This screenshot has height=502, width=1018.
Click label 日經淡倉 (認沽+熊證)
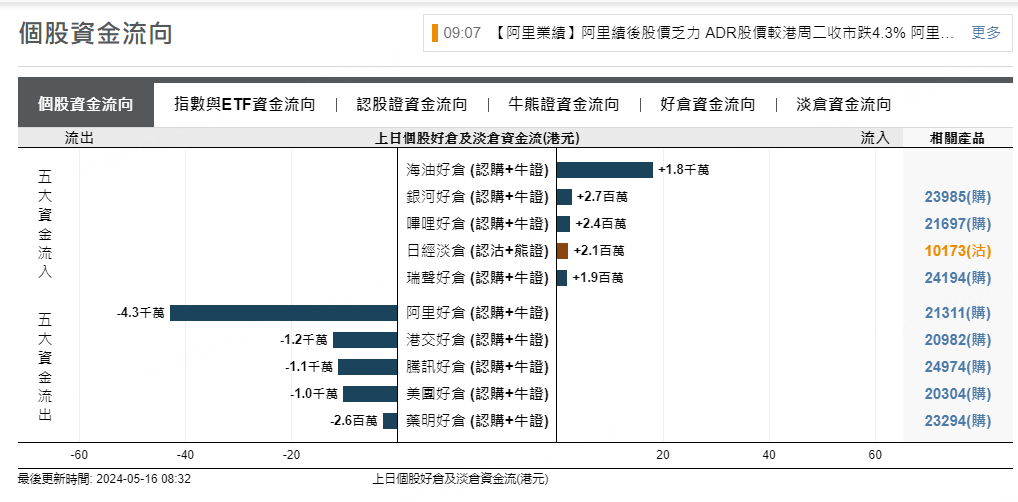[477, 251]
